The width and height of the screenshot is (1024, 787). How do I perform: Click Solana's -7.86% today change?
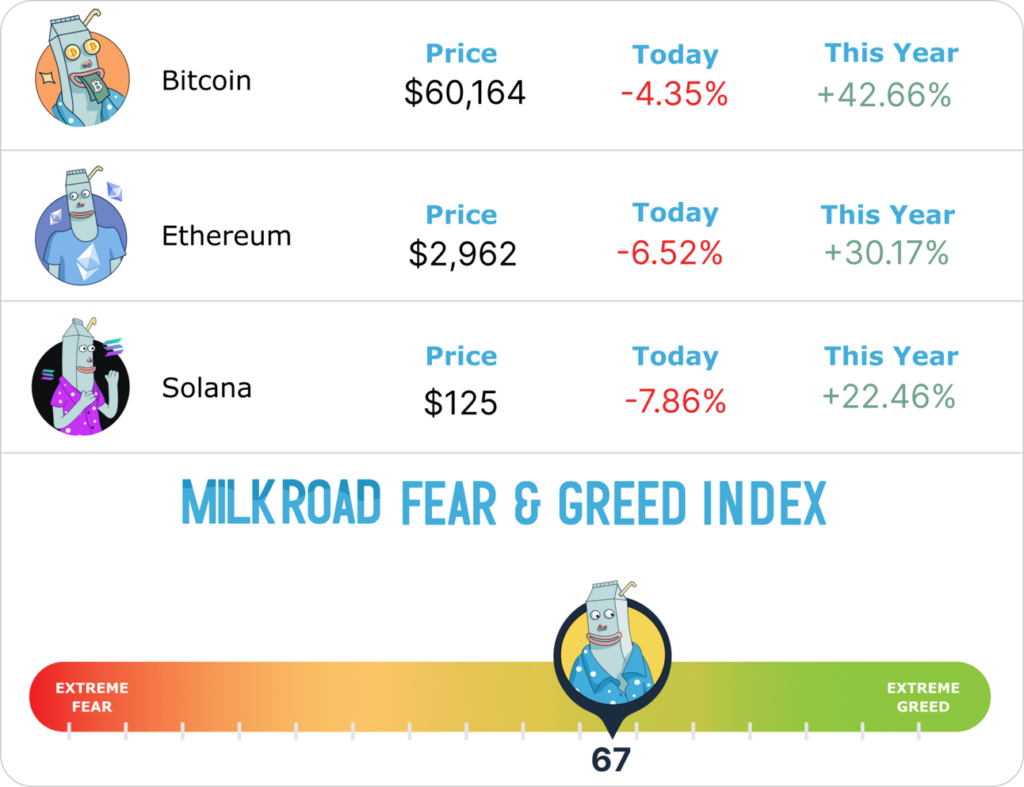[675, 401]
